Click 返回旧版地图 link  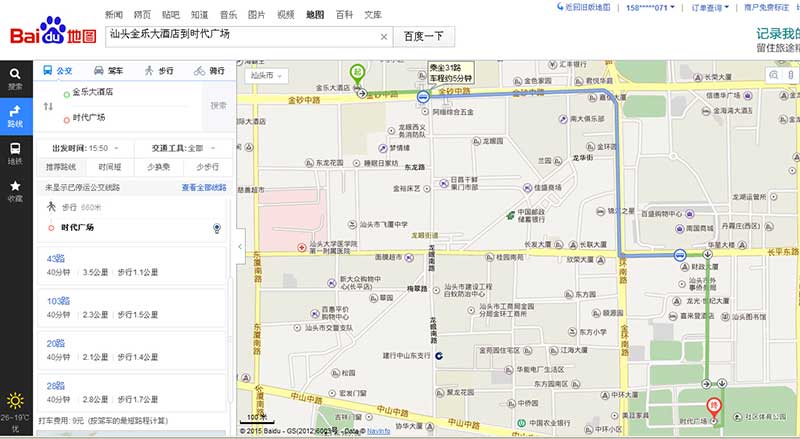[588, 8]
